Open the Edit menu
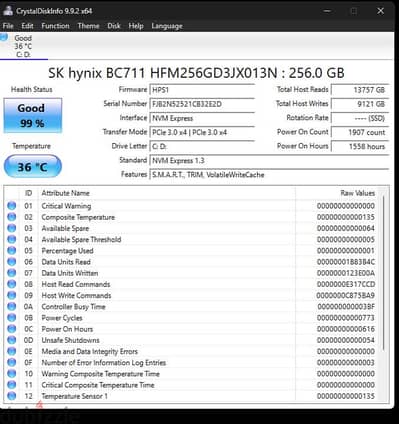The height and width of the screenshot is (424, 399). tap(27, 26)
